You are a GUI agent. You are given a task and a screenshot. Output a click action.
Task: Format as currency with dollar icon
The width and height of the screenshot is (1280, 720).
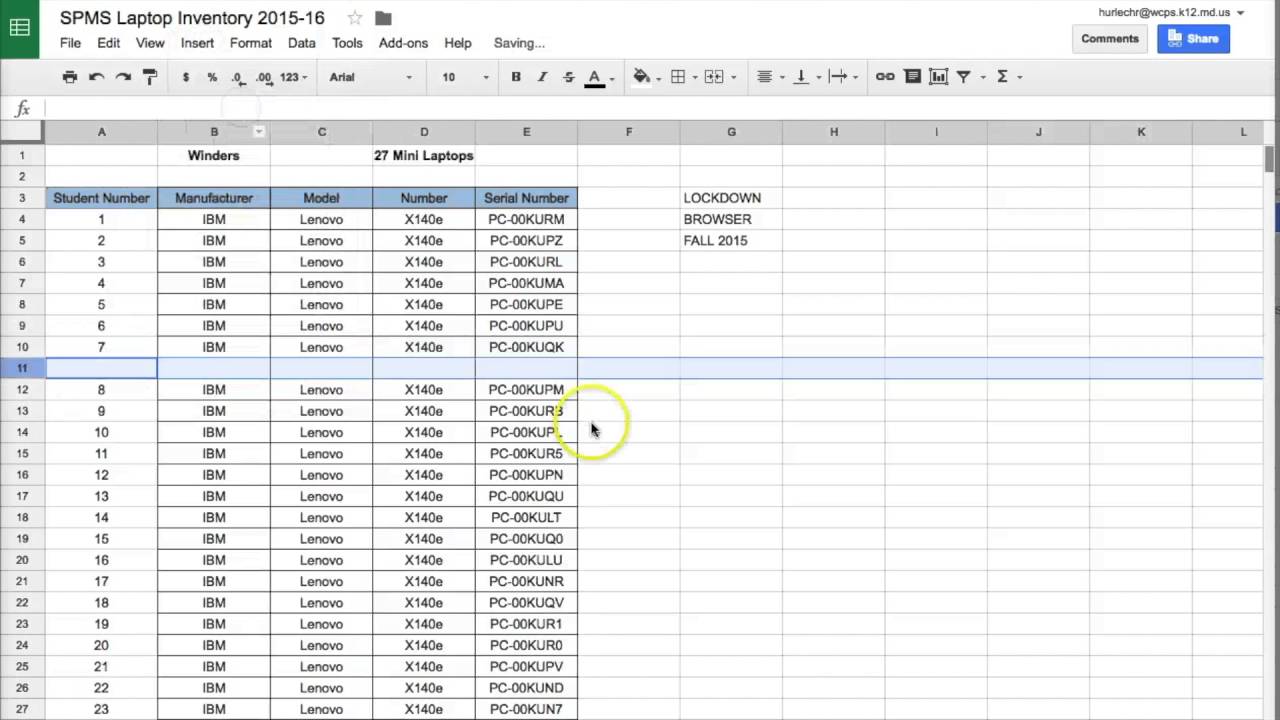(185, 77)
